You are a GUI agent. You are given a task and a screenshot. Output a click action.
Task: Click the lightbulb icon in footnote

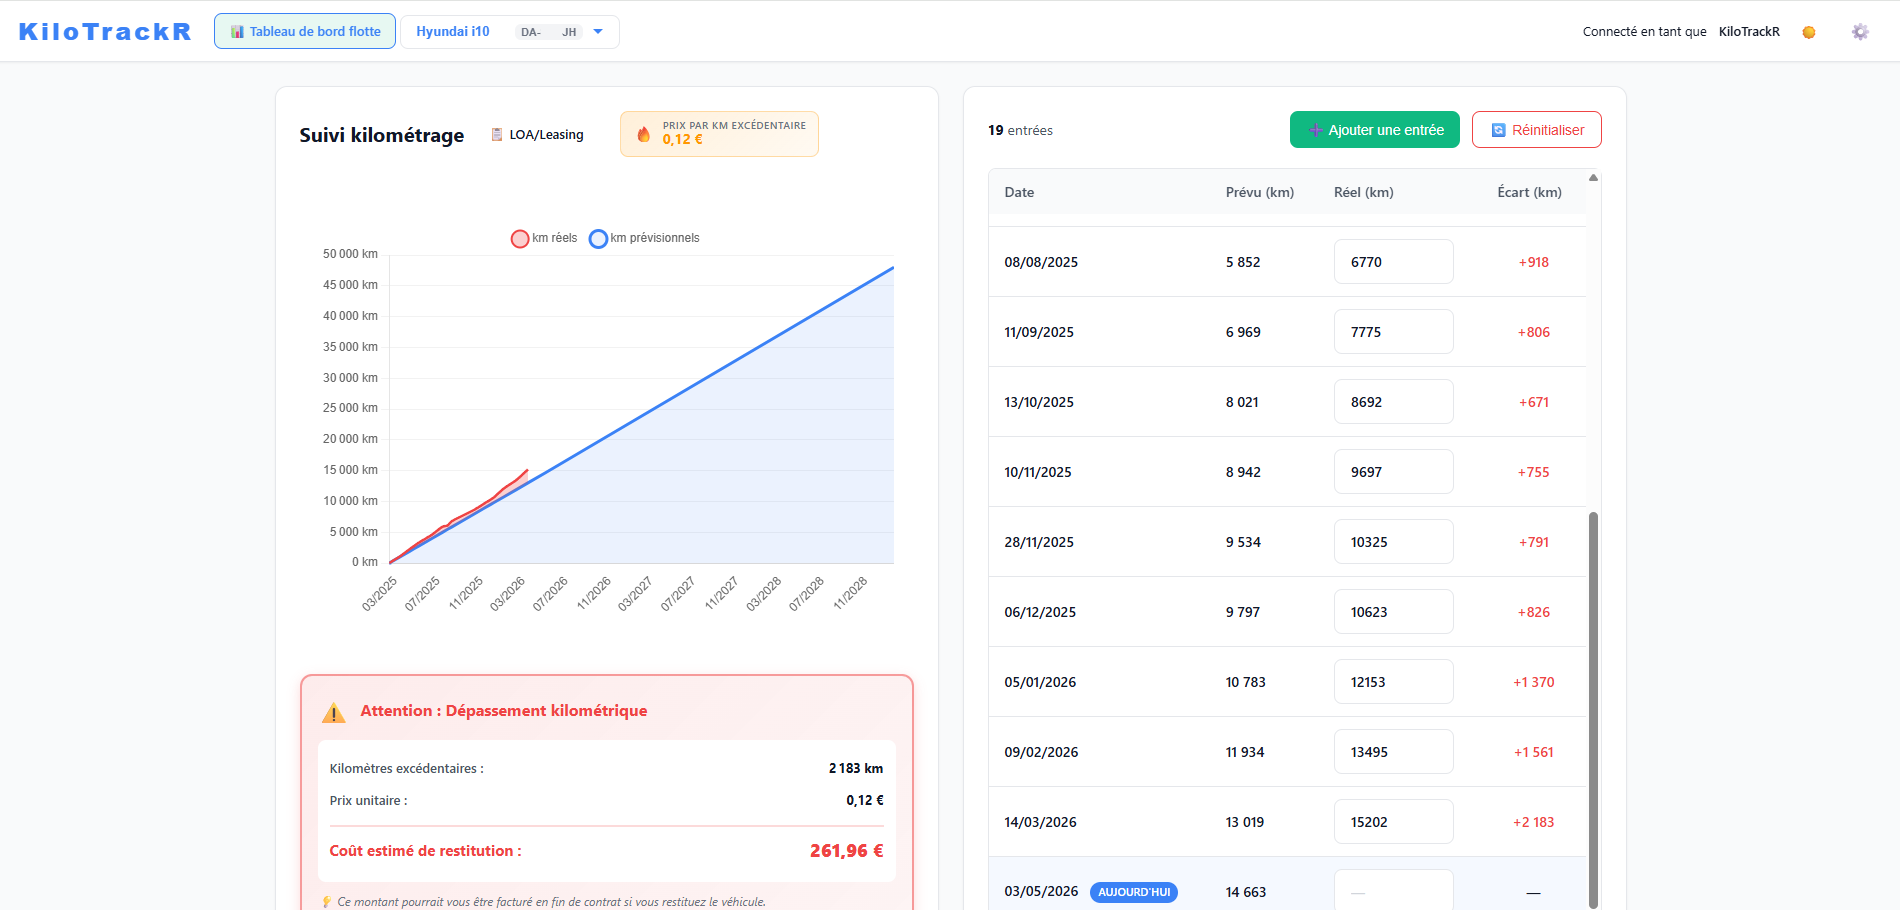pyautogui.click(x=327, y=902)
